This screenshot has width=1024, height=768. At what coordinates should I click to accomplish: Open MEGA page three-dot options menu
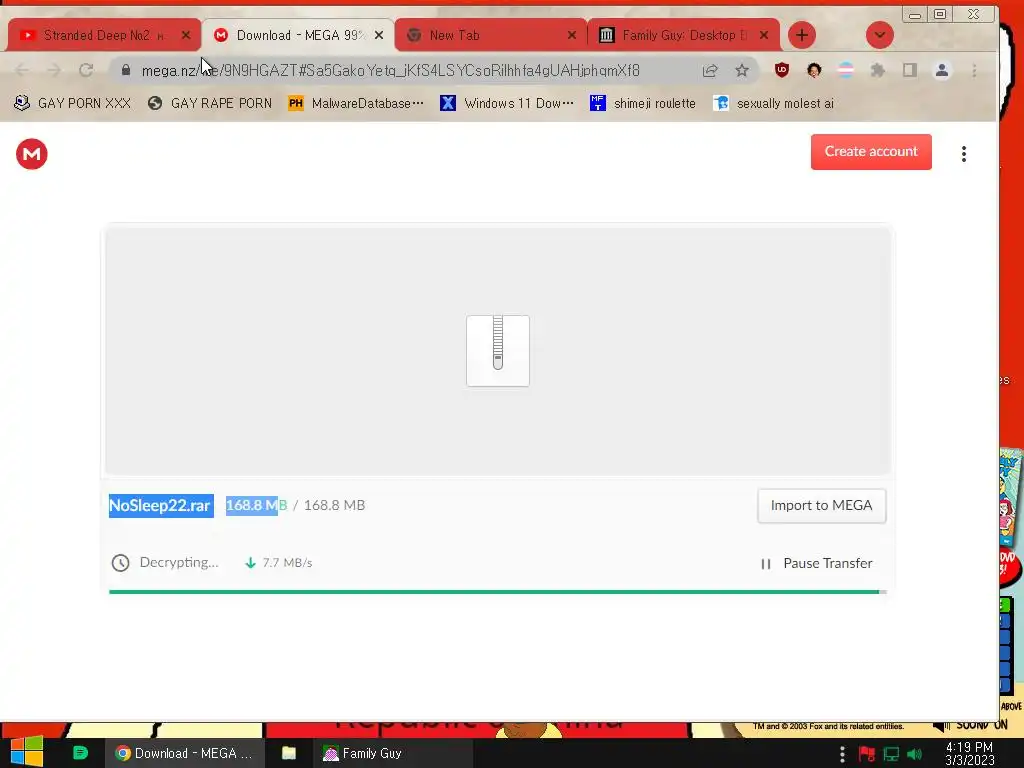(x=964, y=154)
